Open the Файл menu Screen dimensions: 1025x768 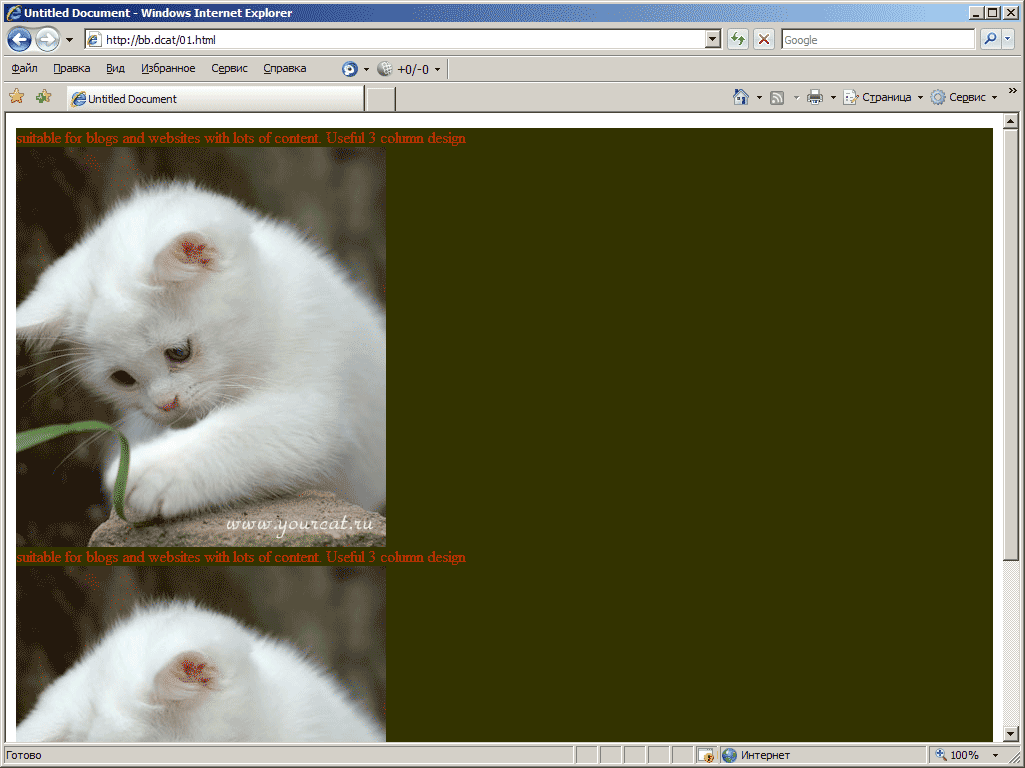[24, 68]
